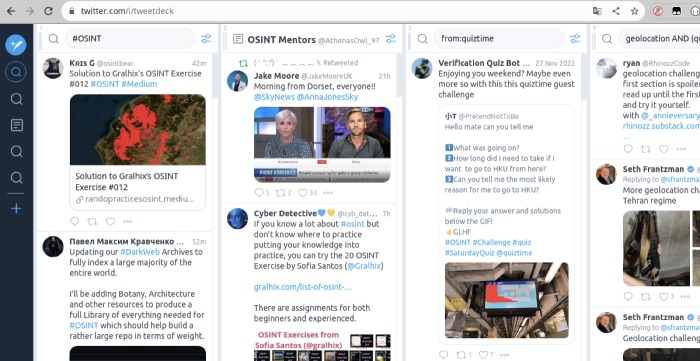Like the Verification Quiz Bot tweet
Viewport: 700px width, 361px height.
[x=483, y=355]
